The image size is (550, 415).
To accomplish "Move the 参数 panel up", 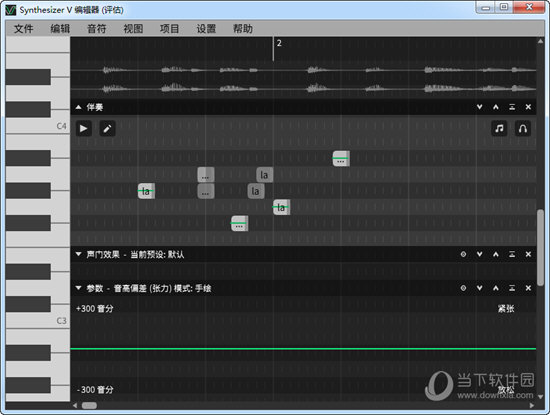I will (x=496, y=288).
